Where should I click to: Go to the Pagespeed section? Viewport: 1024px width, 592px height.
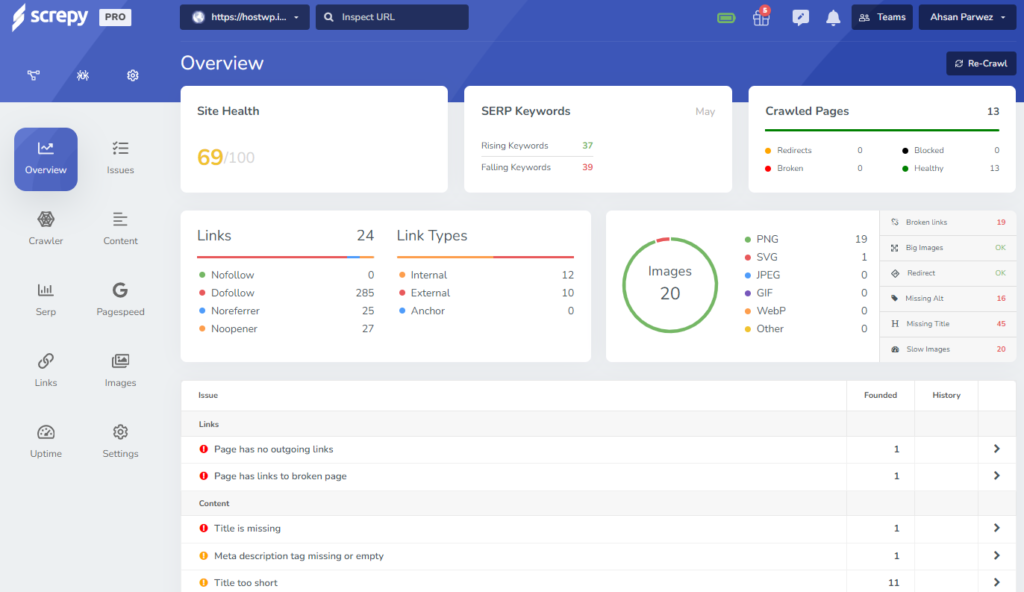click(x=120, y=299)
